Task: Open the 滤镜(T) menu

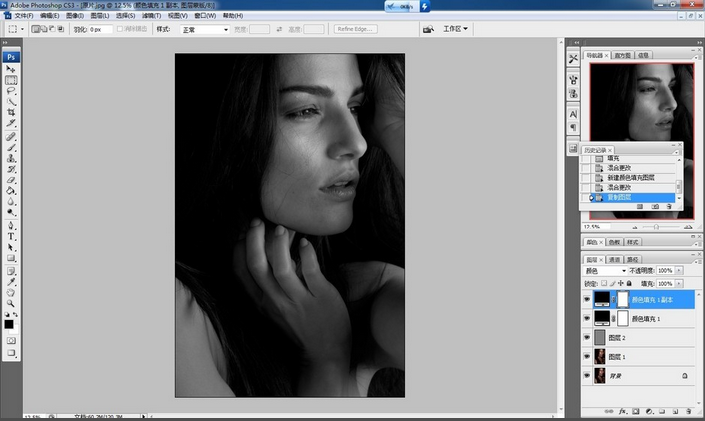Action: coord(152,16)
